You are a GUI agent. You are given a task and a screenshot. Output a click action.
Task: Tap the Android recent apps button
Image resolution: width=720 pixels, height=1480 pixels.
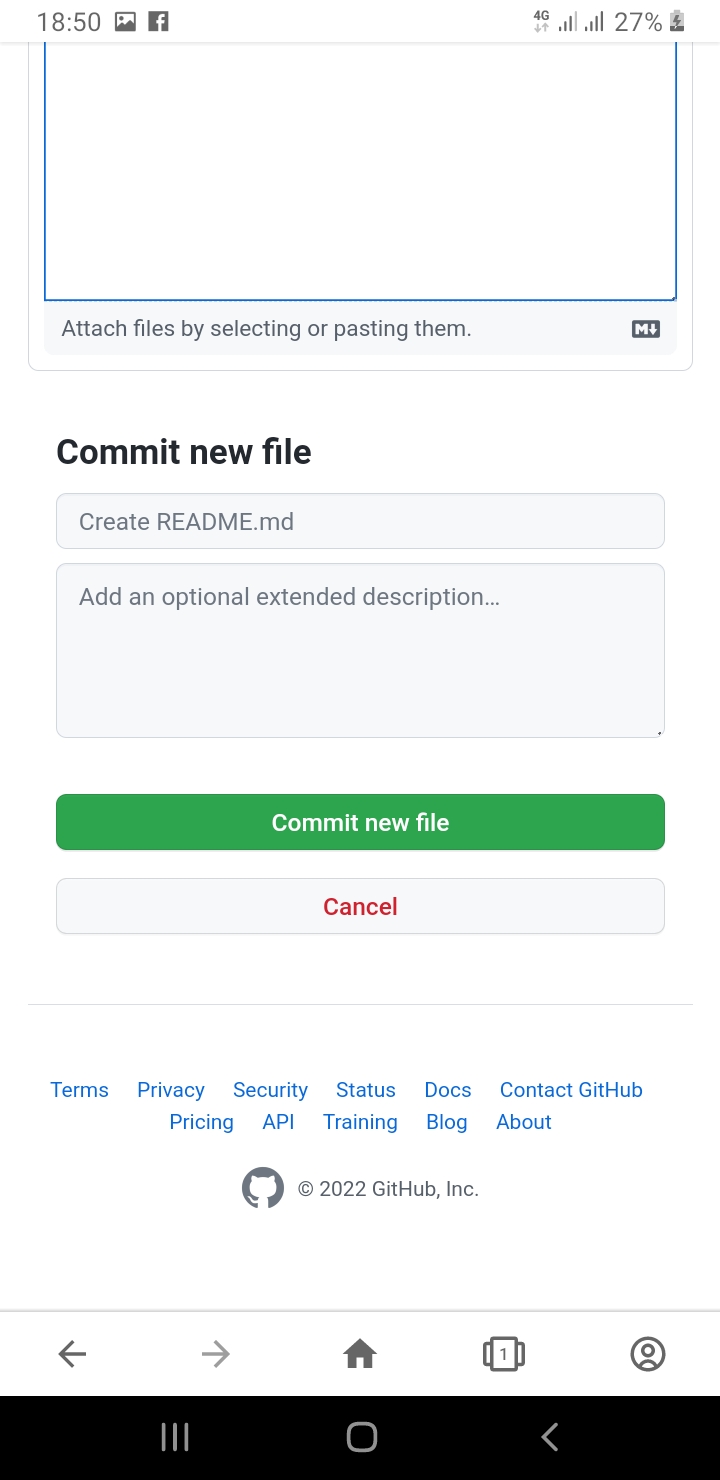(175, 1437)
